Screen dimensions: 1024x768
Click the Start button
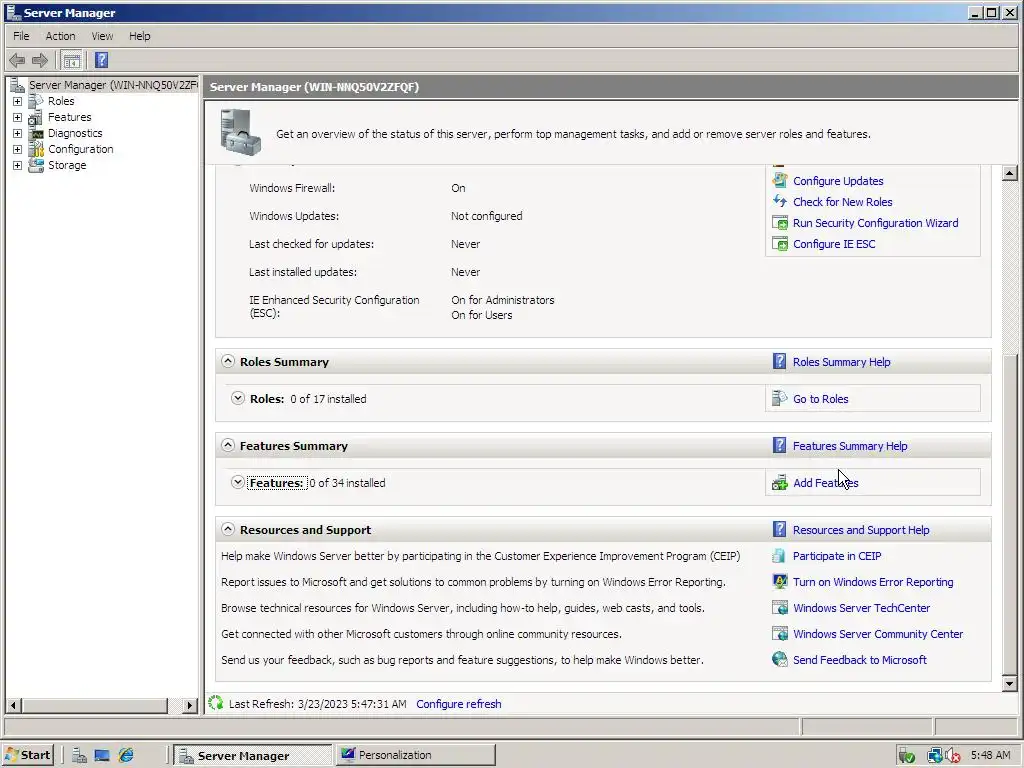pyautogui.click(x=27, y=756)
